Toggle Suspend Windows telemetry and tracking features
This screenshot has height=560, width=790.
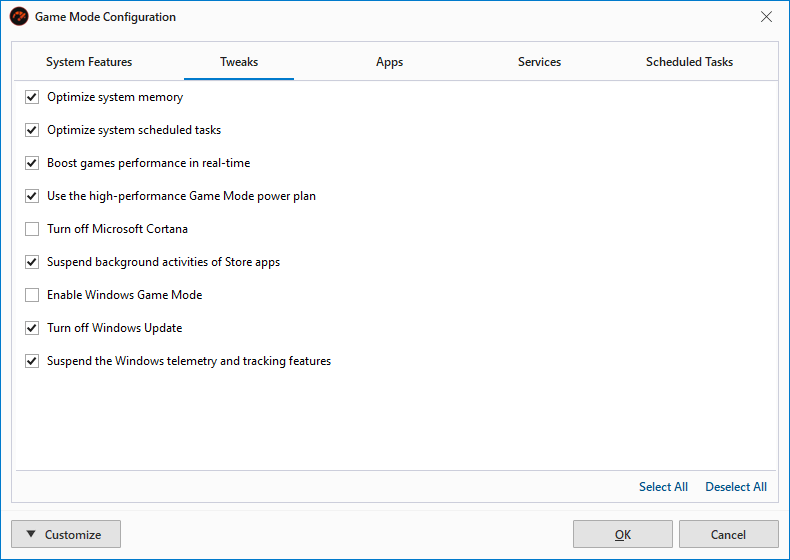[32, 361]
